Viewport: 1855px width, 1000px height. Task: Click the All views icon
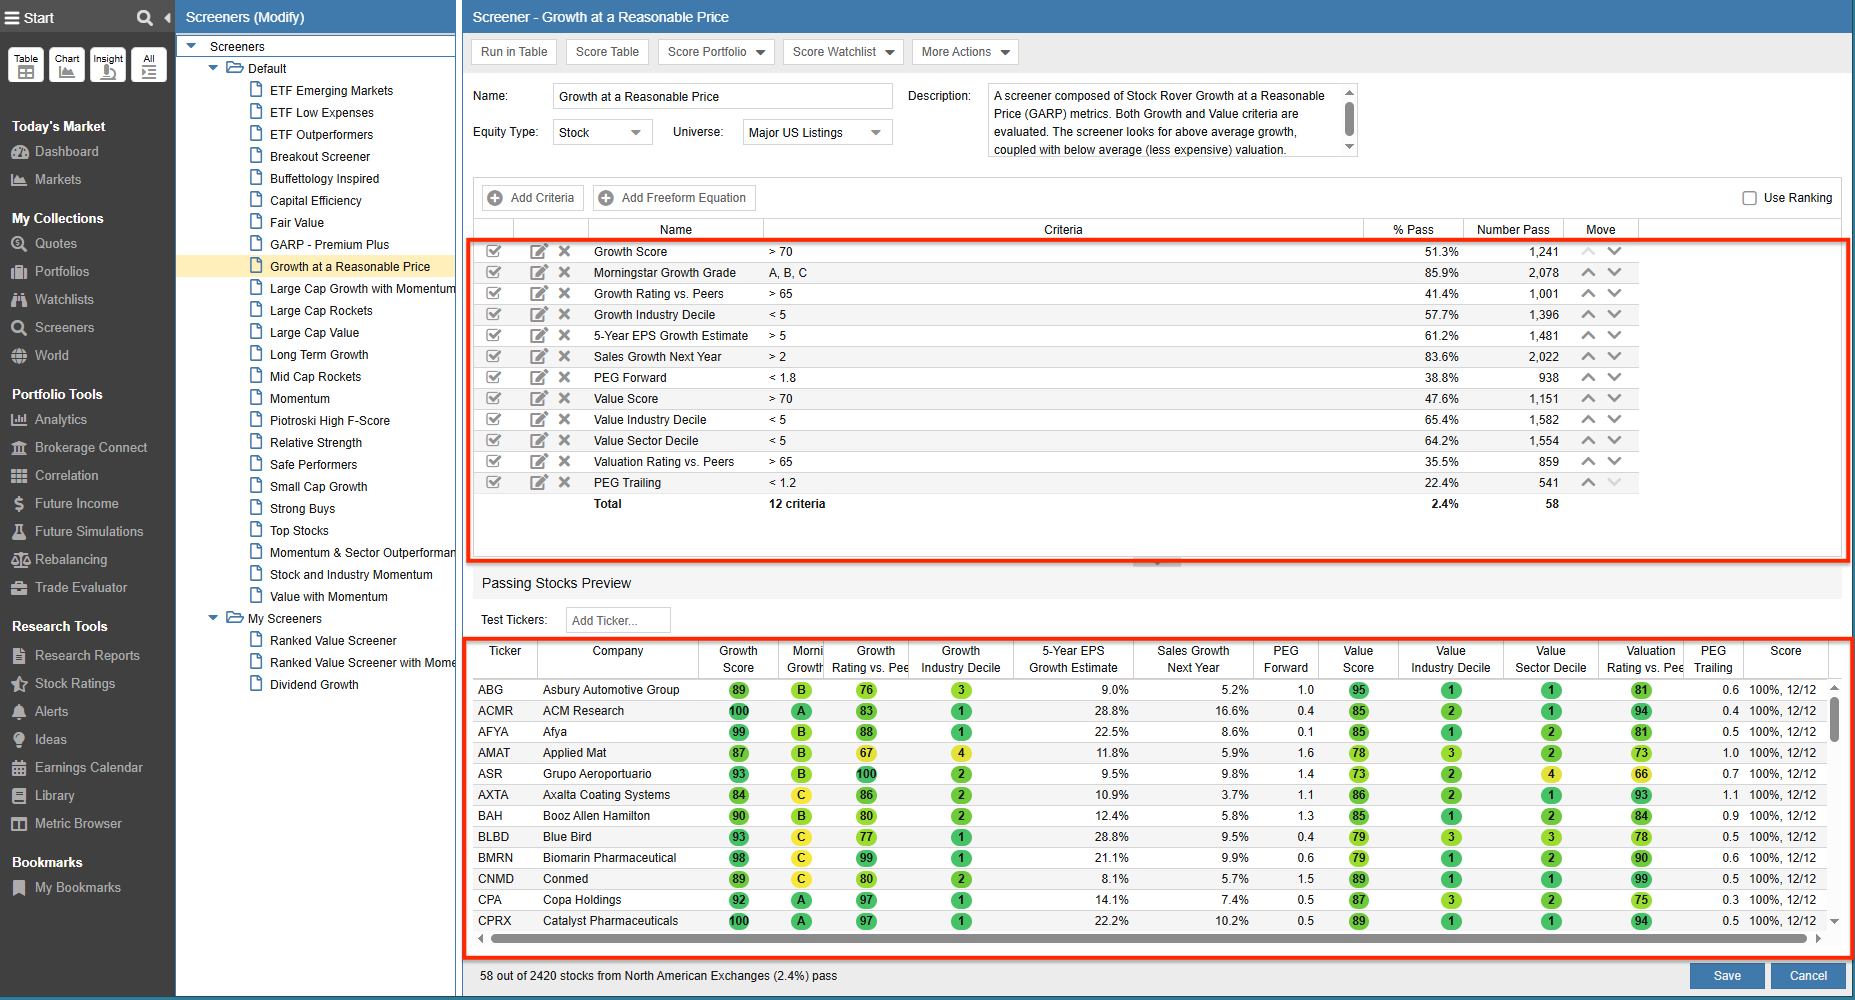click(x=148, y=65)
